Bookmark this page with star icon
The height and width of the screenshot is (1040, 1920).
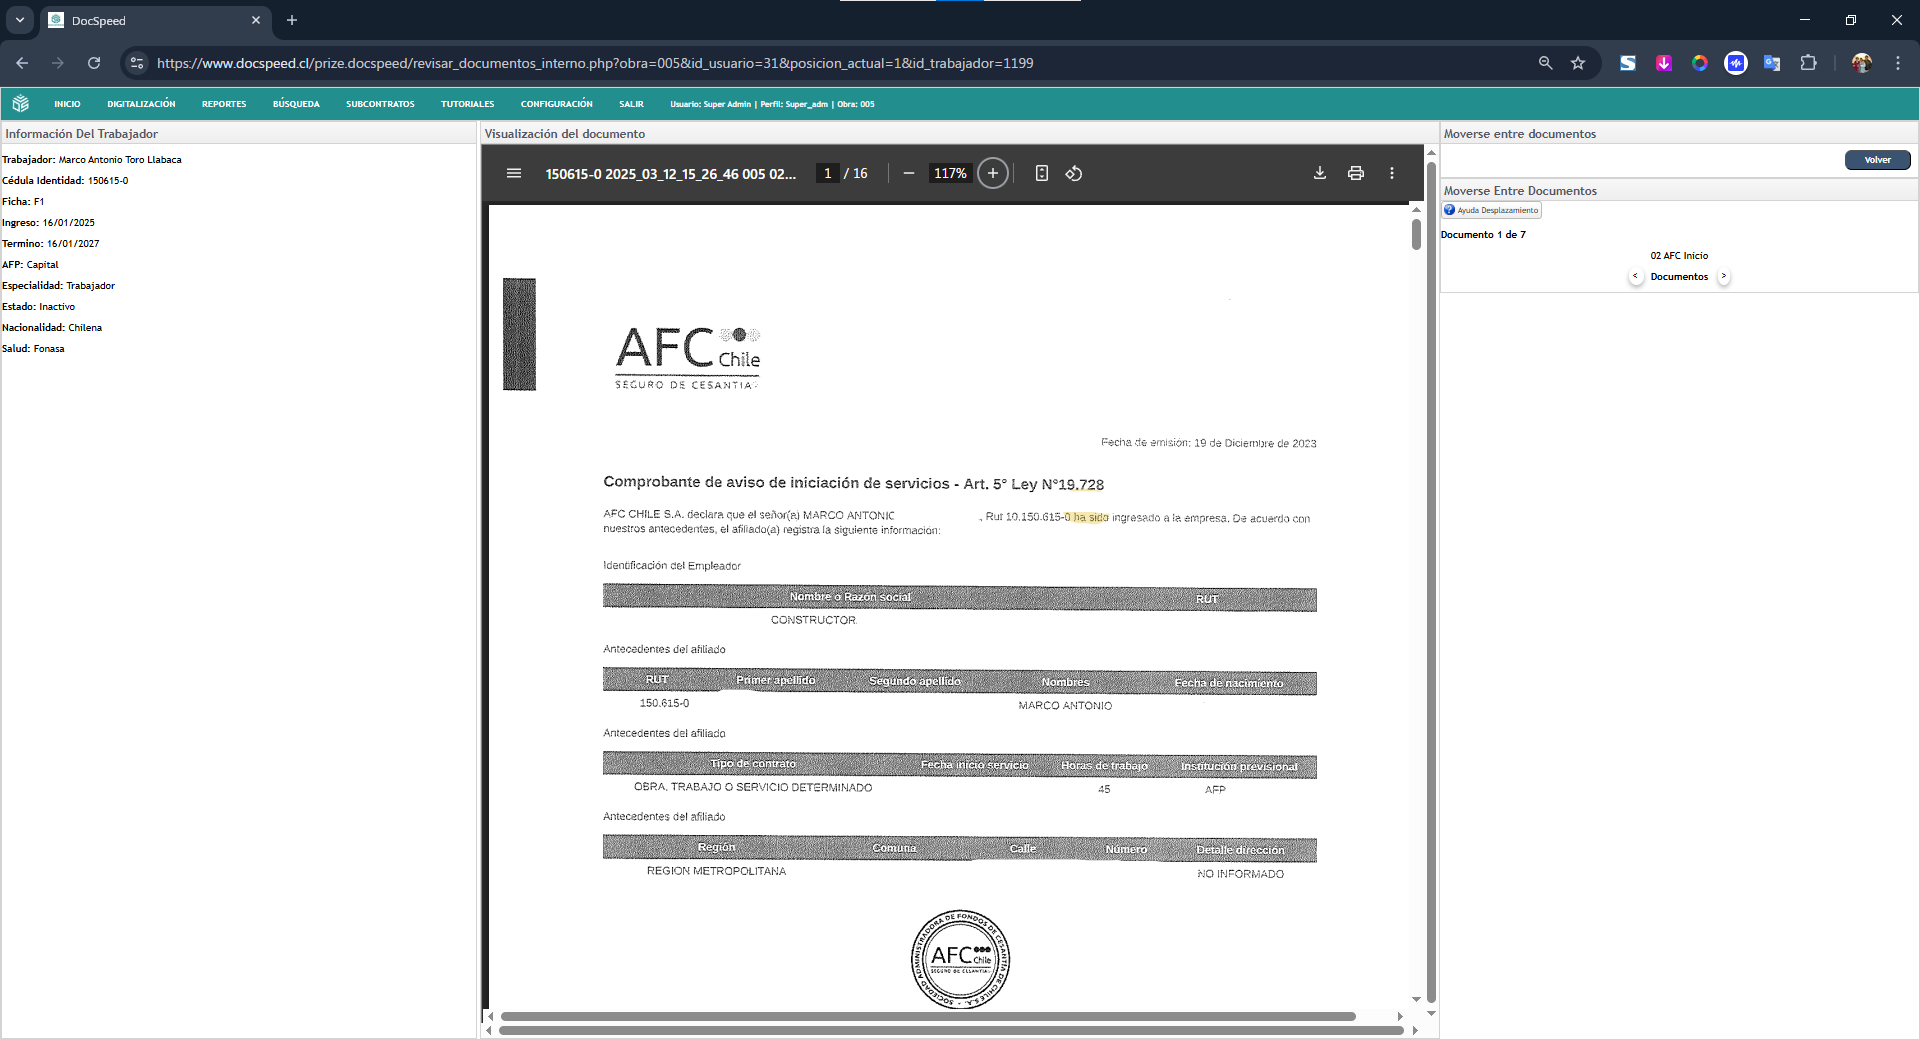1578,63
